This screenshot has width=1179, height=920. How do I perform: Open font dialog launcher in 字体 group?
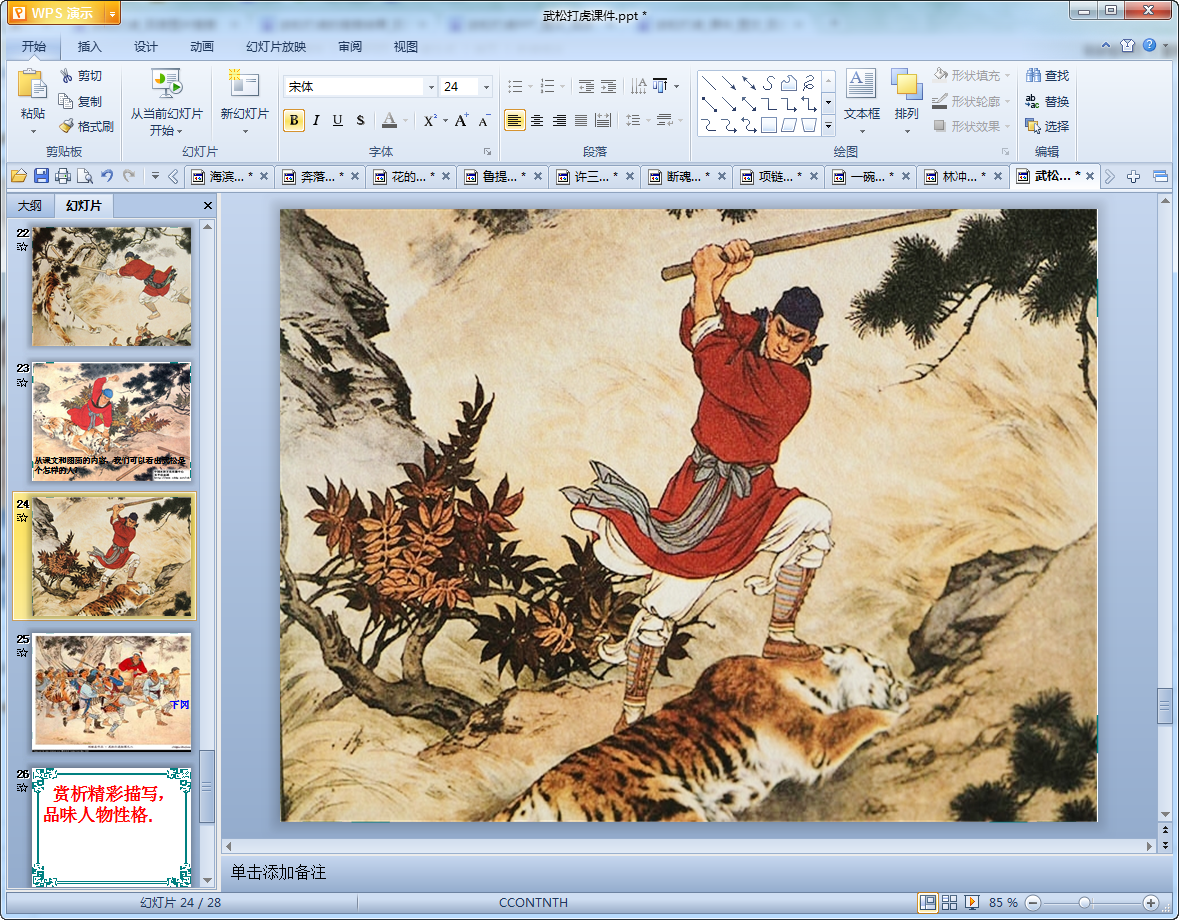click(486, 152)
